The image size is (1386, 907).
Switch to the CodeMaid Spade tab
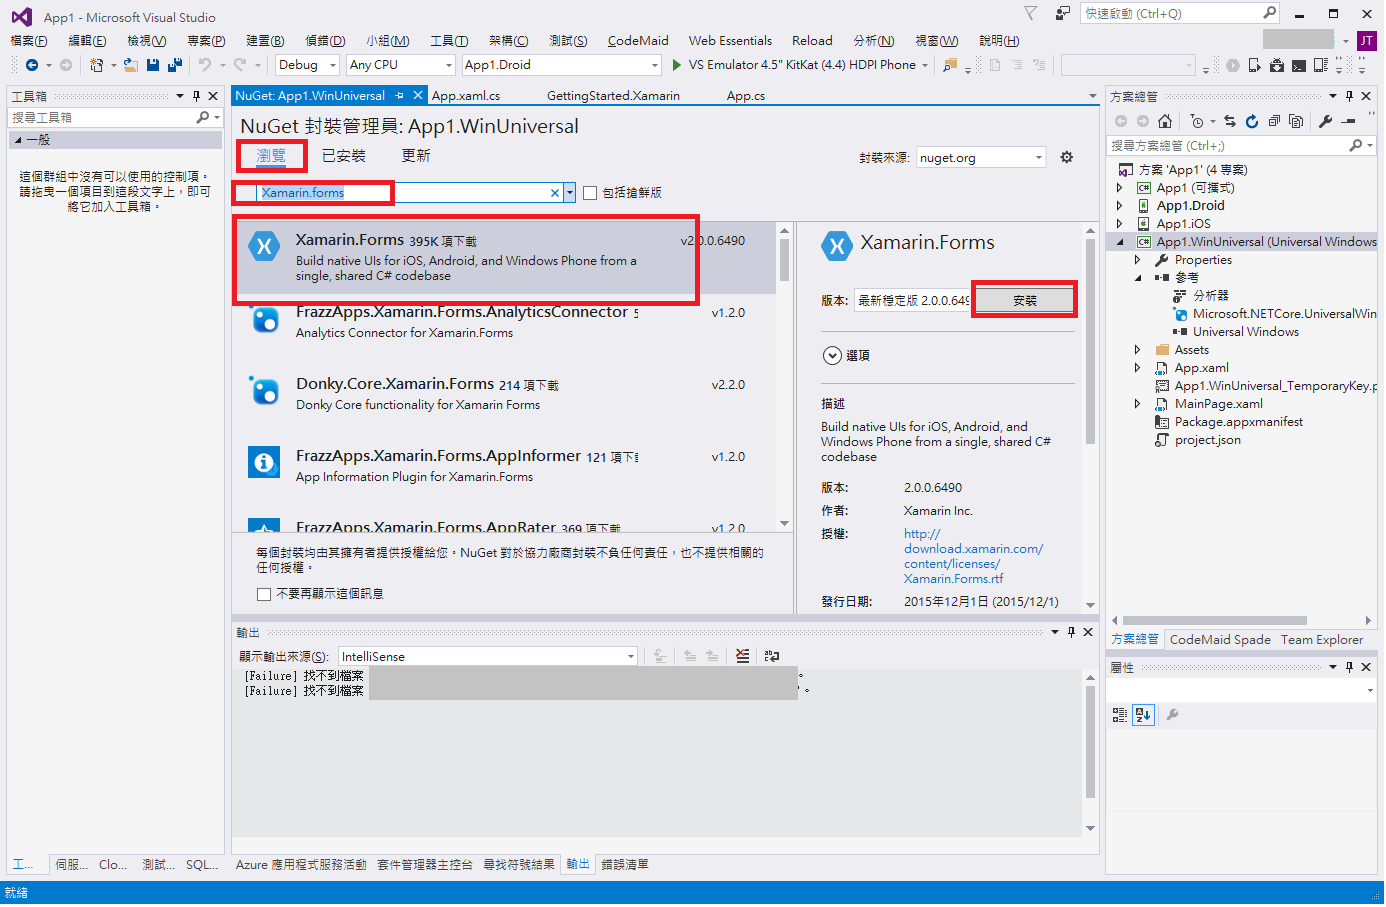1220,640
